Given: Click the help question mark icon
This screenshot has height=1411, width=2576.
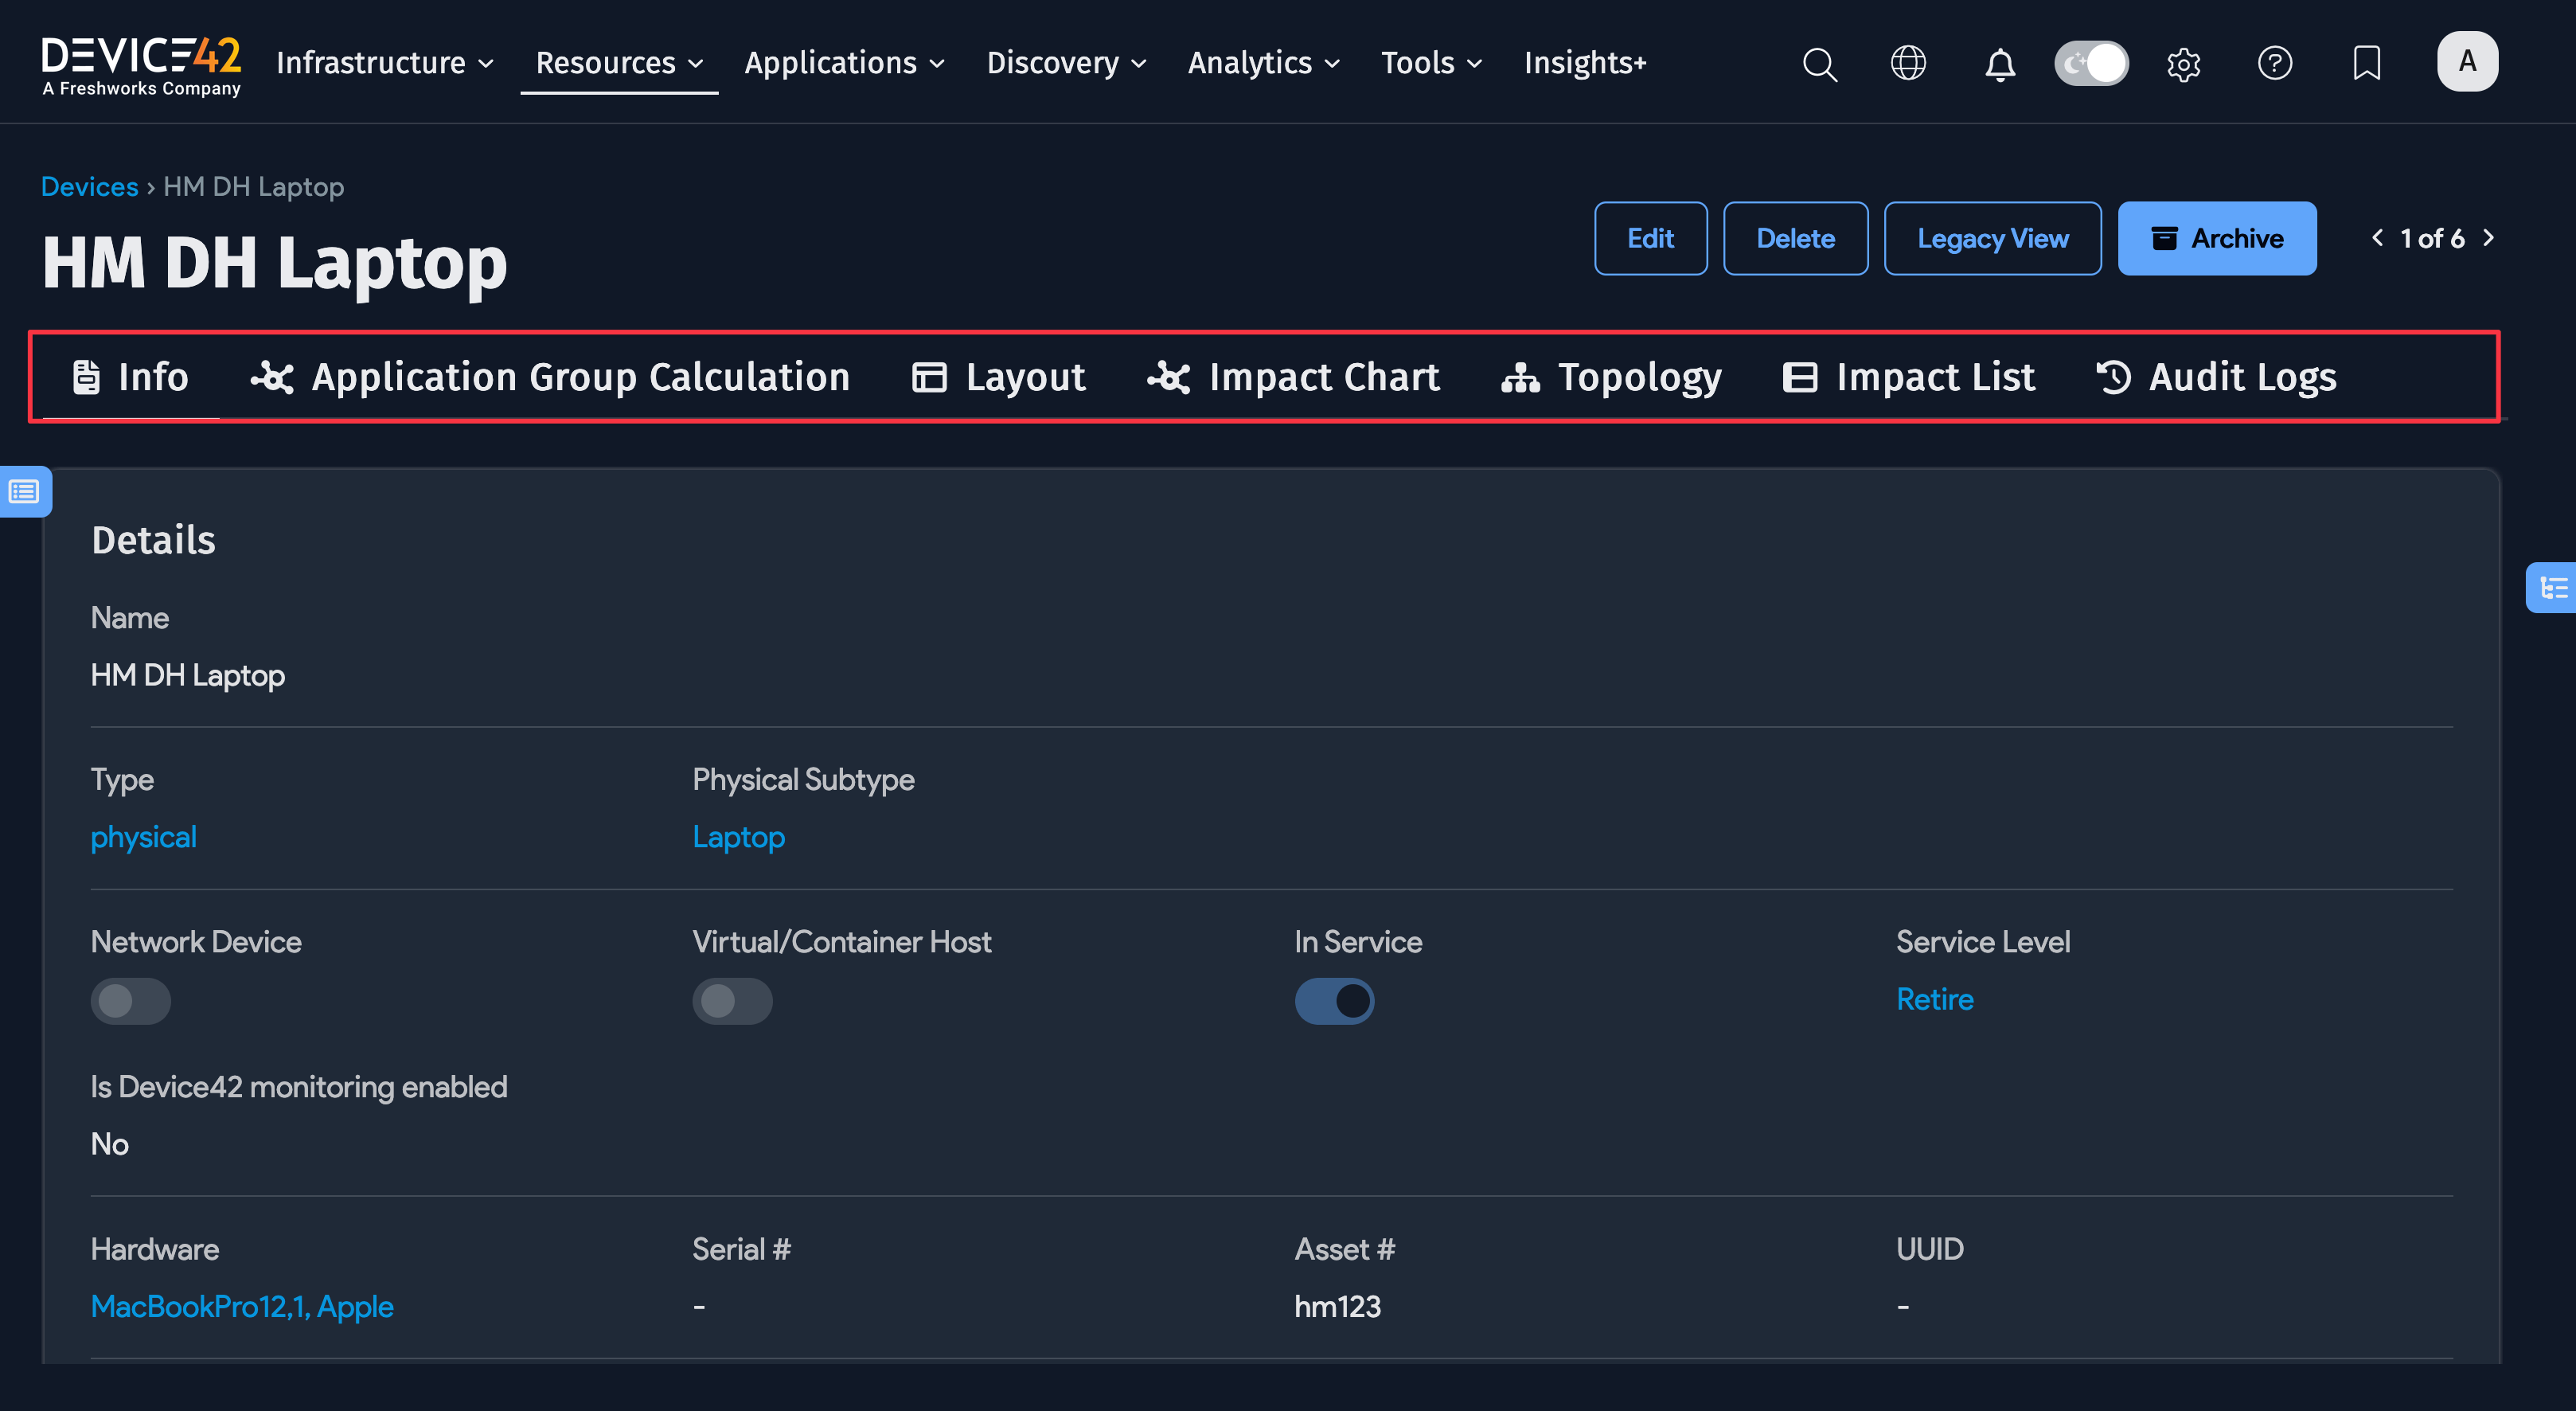Looking at the screenshot, I should tap(2274, 63).
